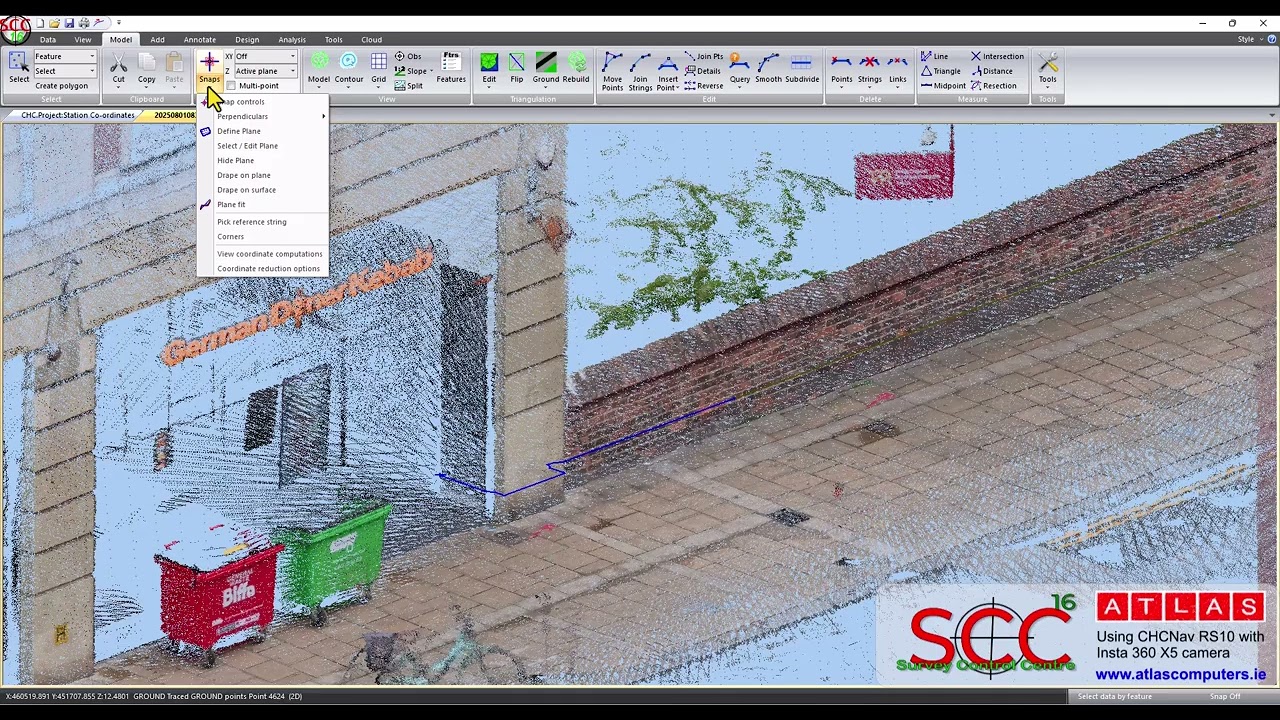Switch to the Annotate ribbon tab

(x=200, y=40)
